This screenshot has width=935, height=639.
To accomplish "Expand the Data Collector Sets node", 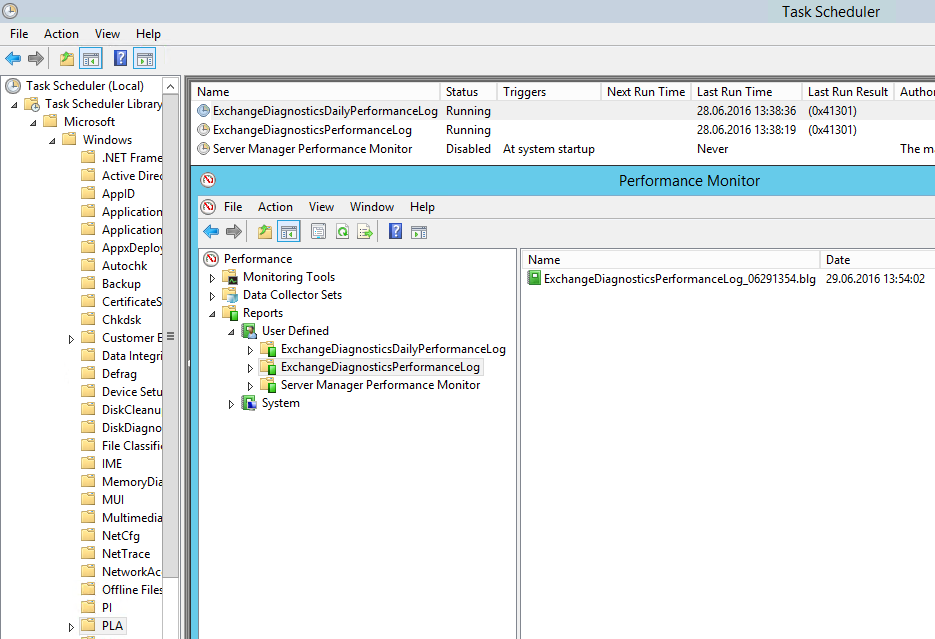I will (x=212, y=296).
